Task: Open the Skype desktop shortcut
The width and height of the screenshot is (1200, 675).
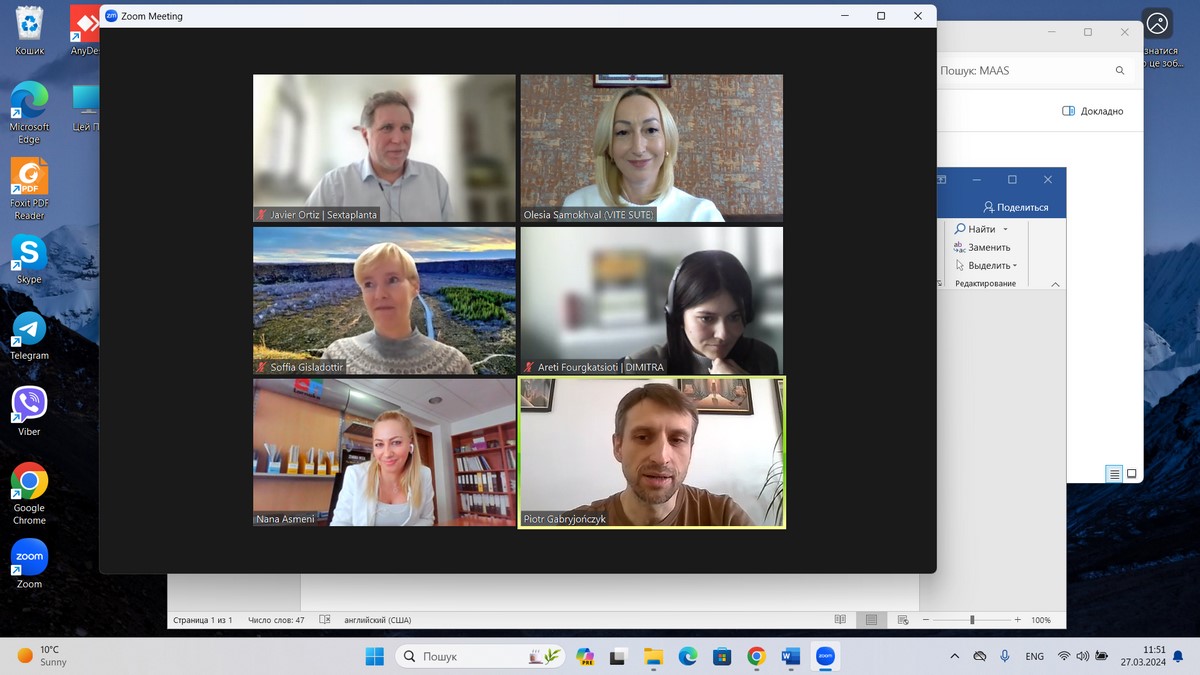Action: tap(29, 255)
